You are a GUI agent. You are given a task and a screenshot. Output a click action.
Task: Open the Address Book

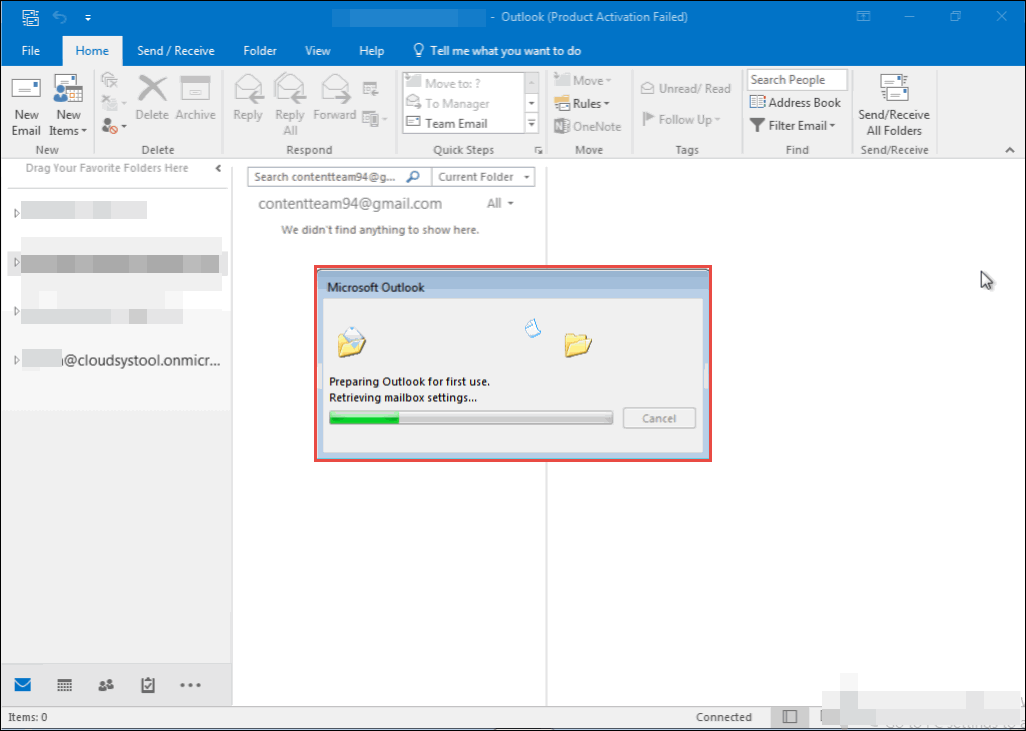click(795, 102)
